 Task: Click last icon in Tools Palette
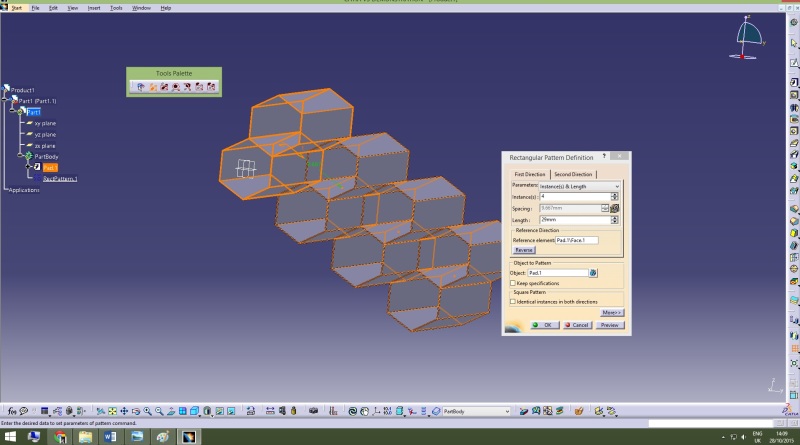click(211, 87)
